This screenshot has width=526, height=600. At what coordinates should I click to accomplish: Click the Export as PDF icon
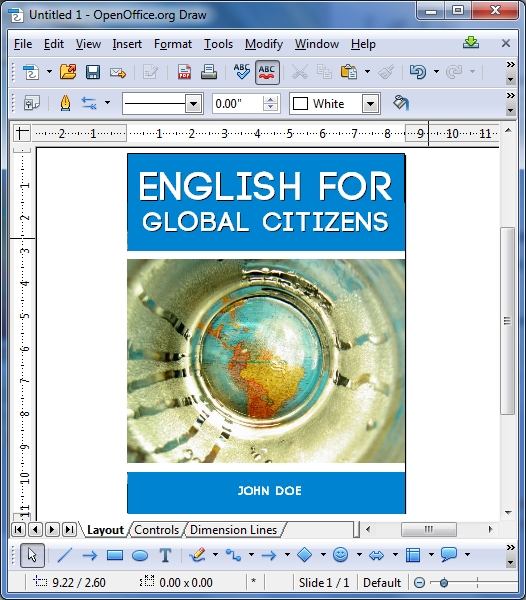click(184, 72)
